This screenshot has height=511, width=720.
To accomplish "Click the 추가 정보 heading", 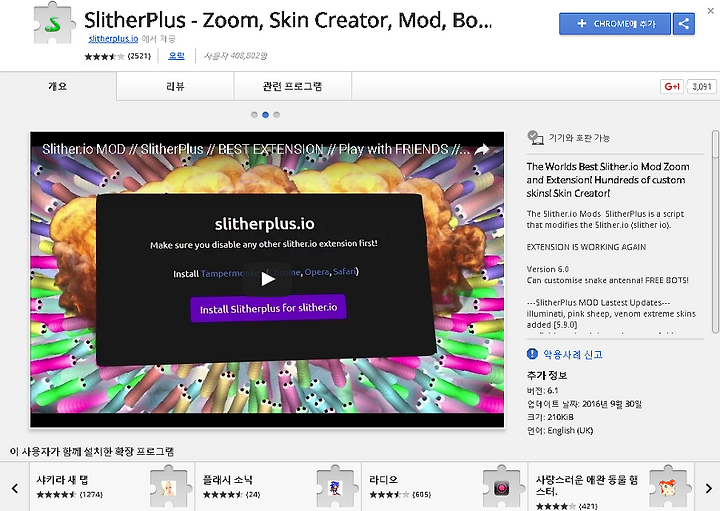I will click(547, 375).
